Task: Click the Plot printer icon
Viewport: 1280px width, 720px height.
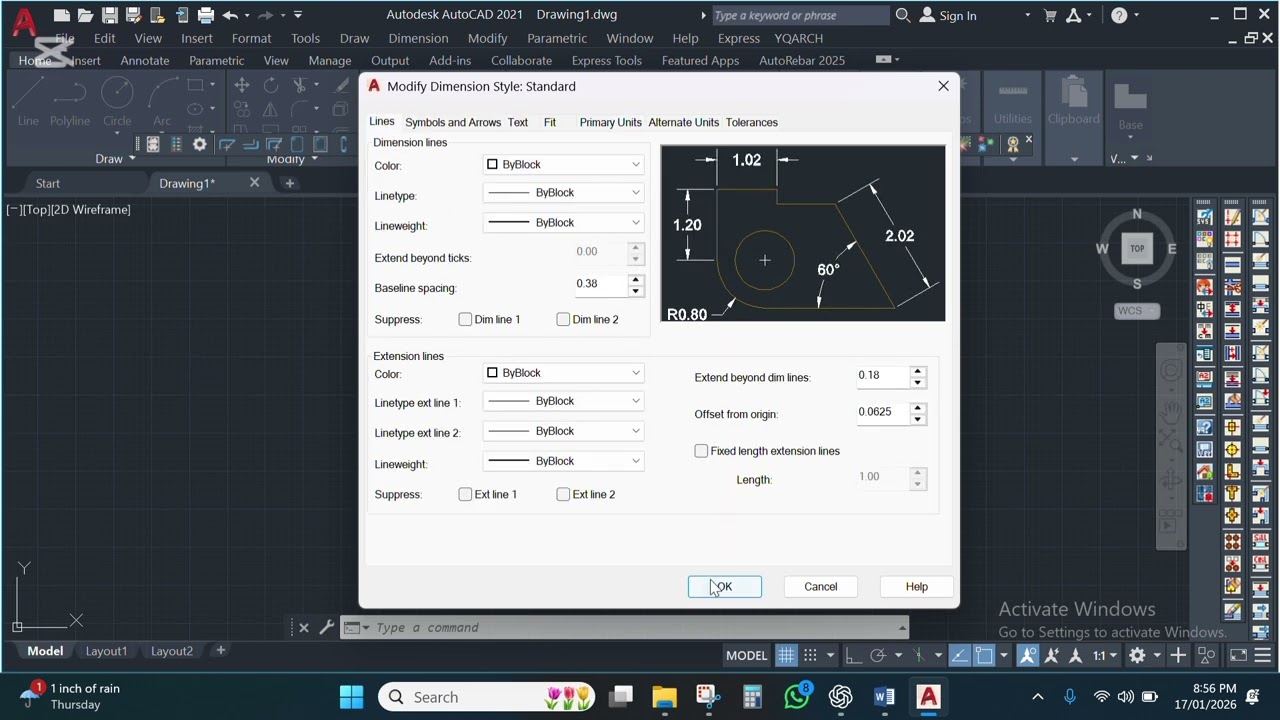Action: tap(206, 15)
